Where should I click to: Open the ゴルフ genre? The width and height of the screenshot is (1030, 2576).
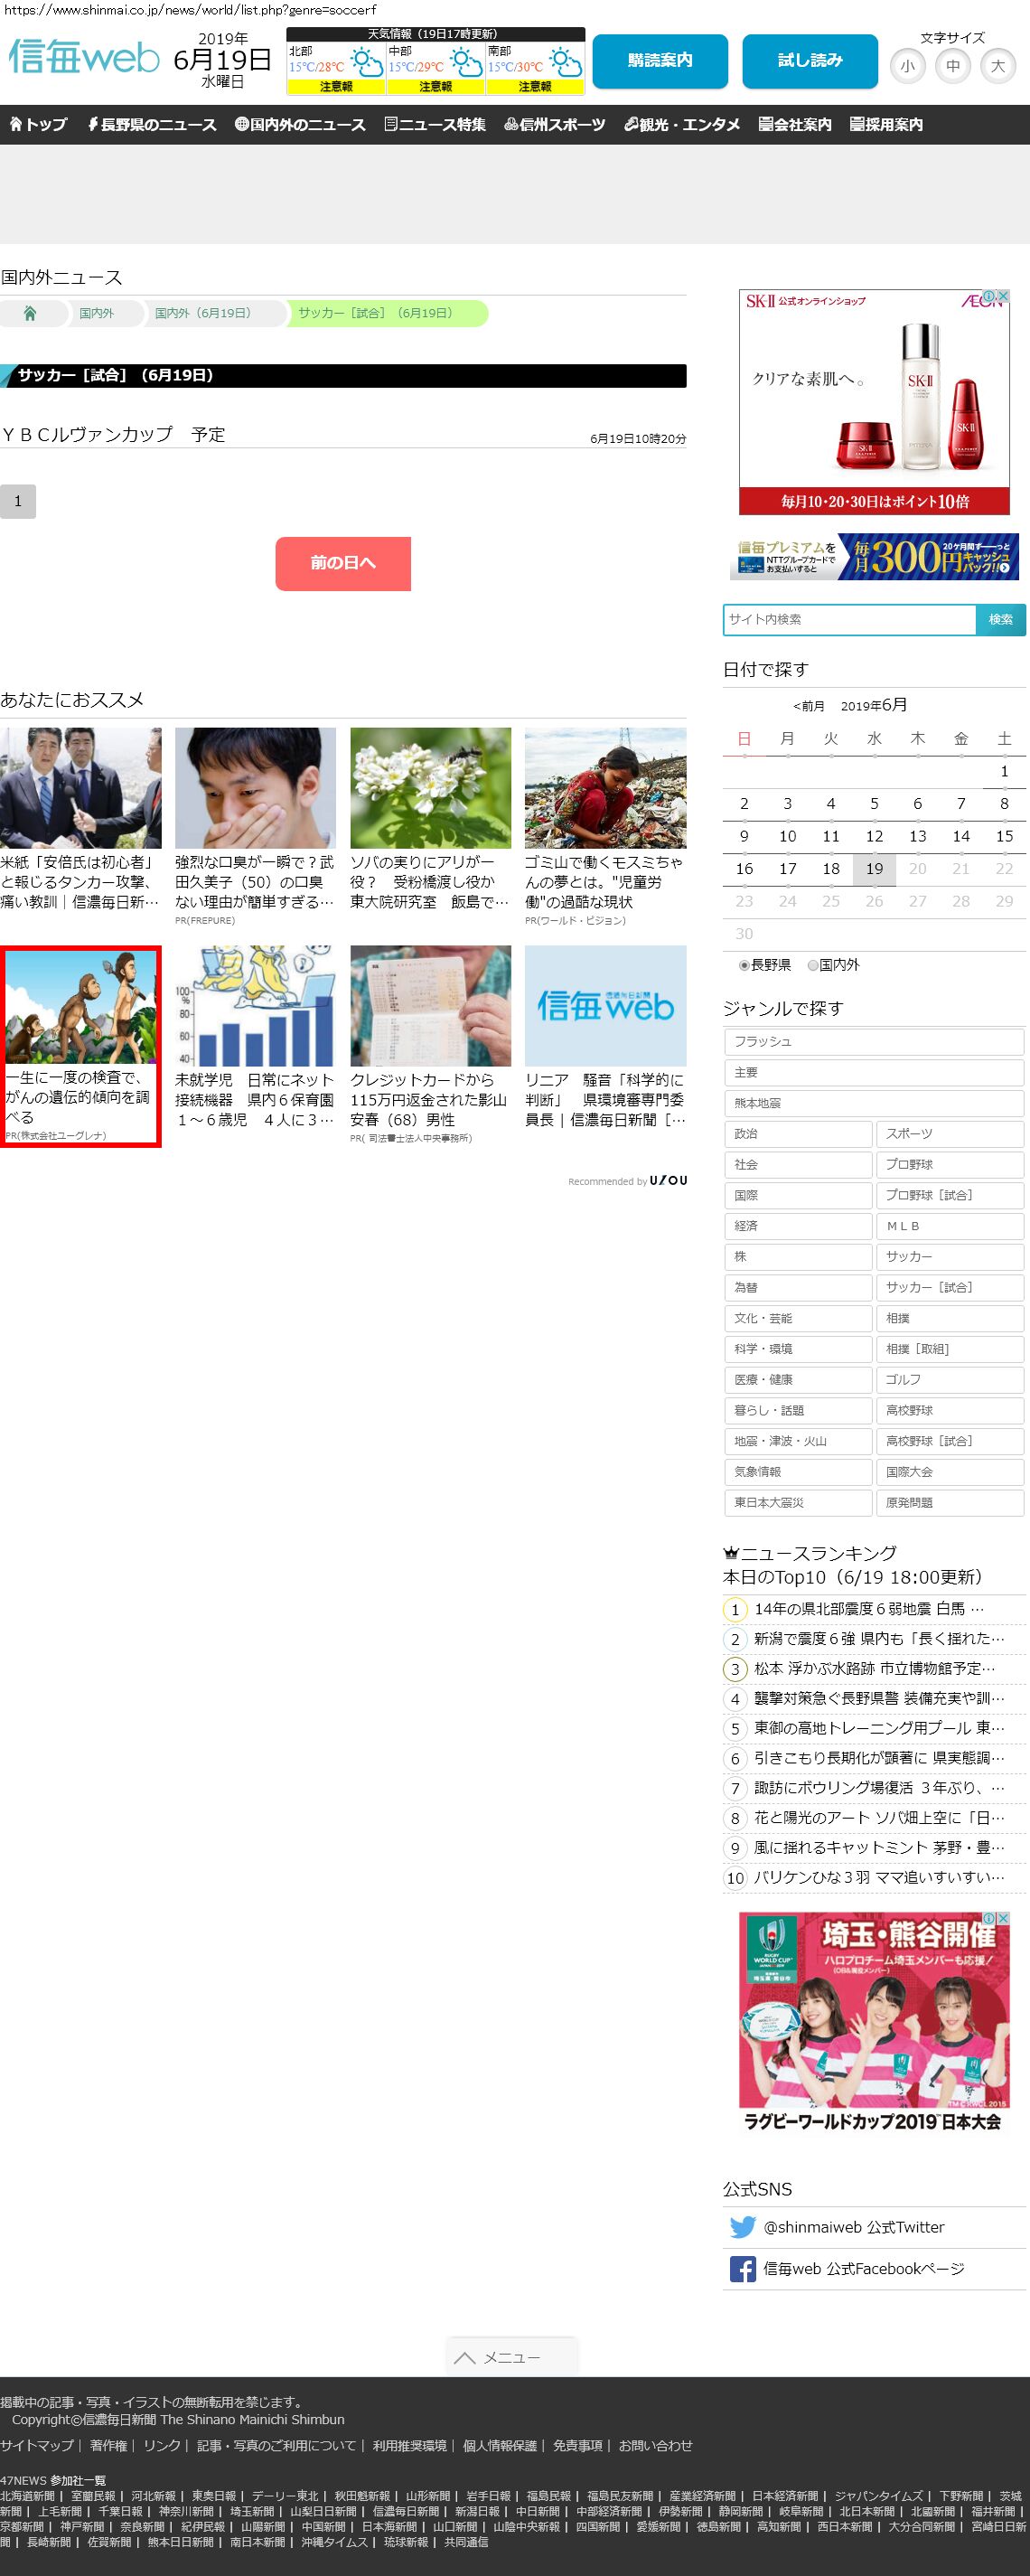(950, 1379)
